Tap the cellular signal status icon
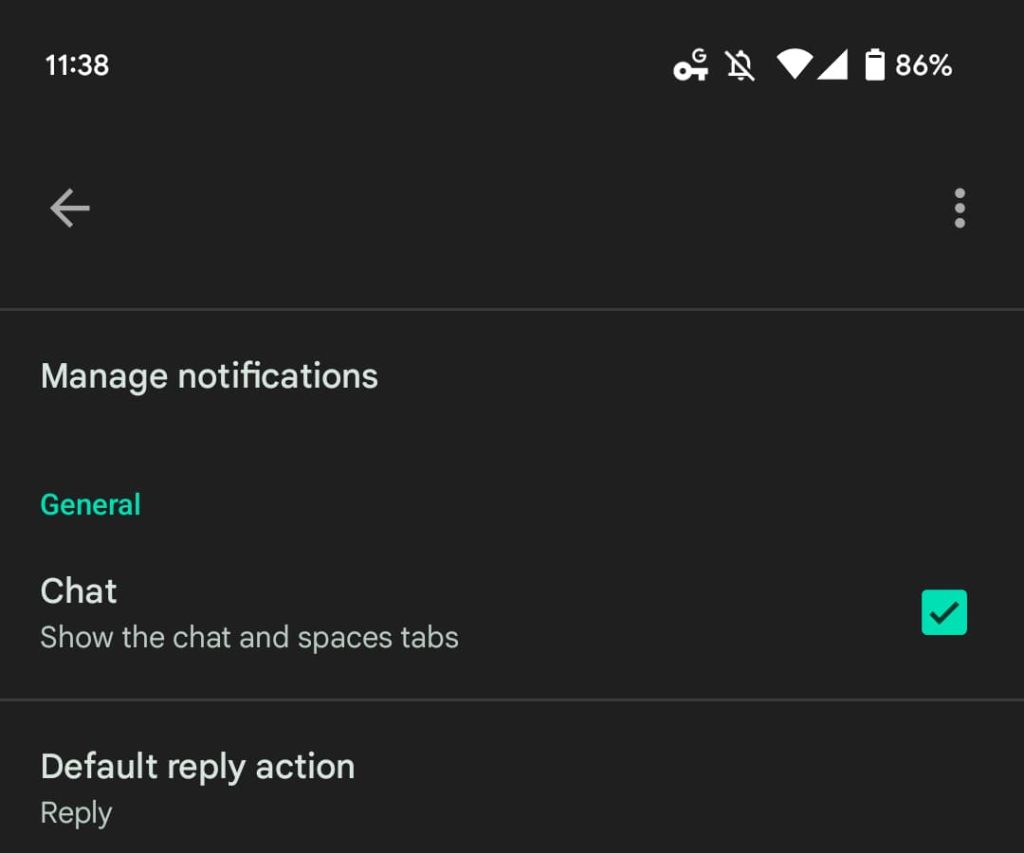The height and width of the screenshot is (853, 1024). [833, 66]
